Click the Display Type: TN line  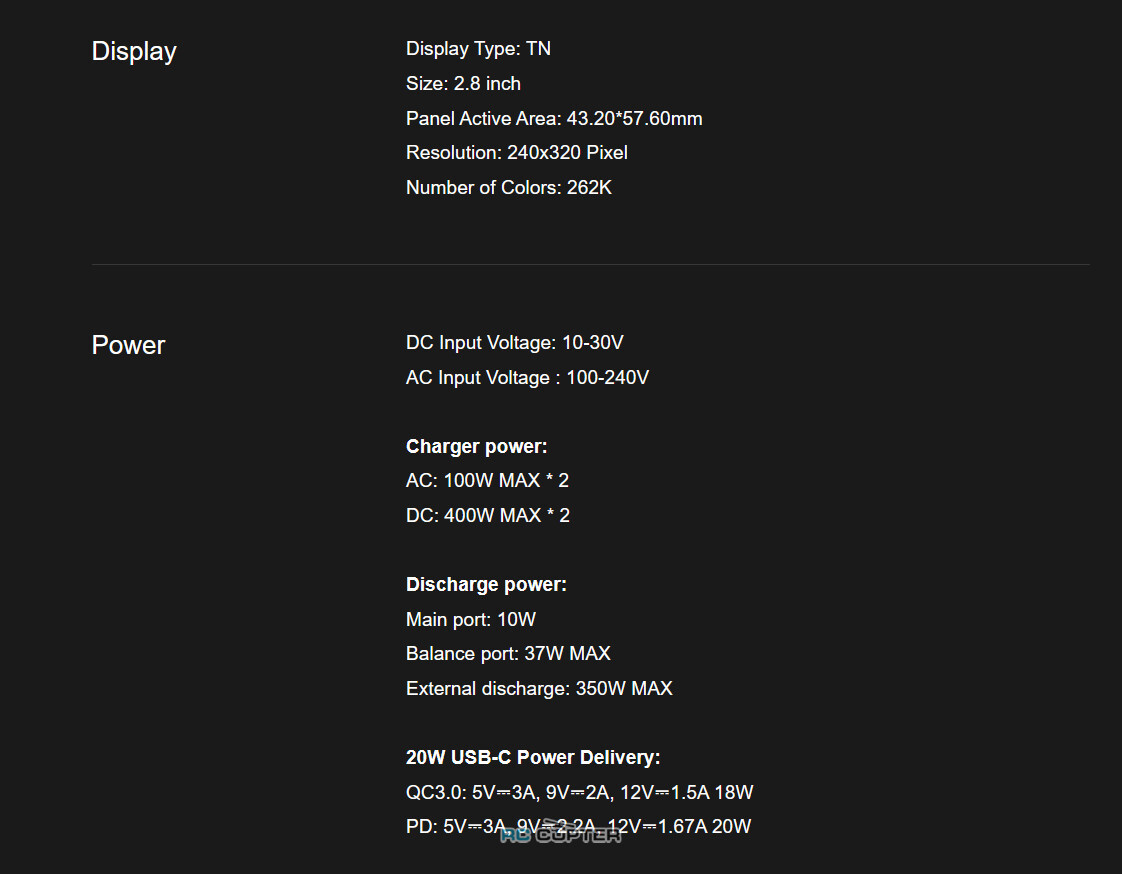tap(478, 49)
